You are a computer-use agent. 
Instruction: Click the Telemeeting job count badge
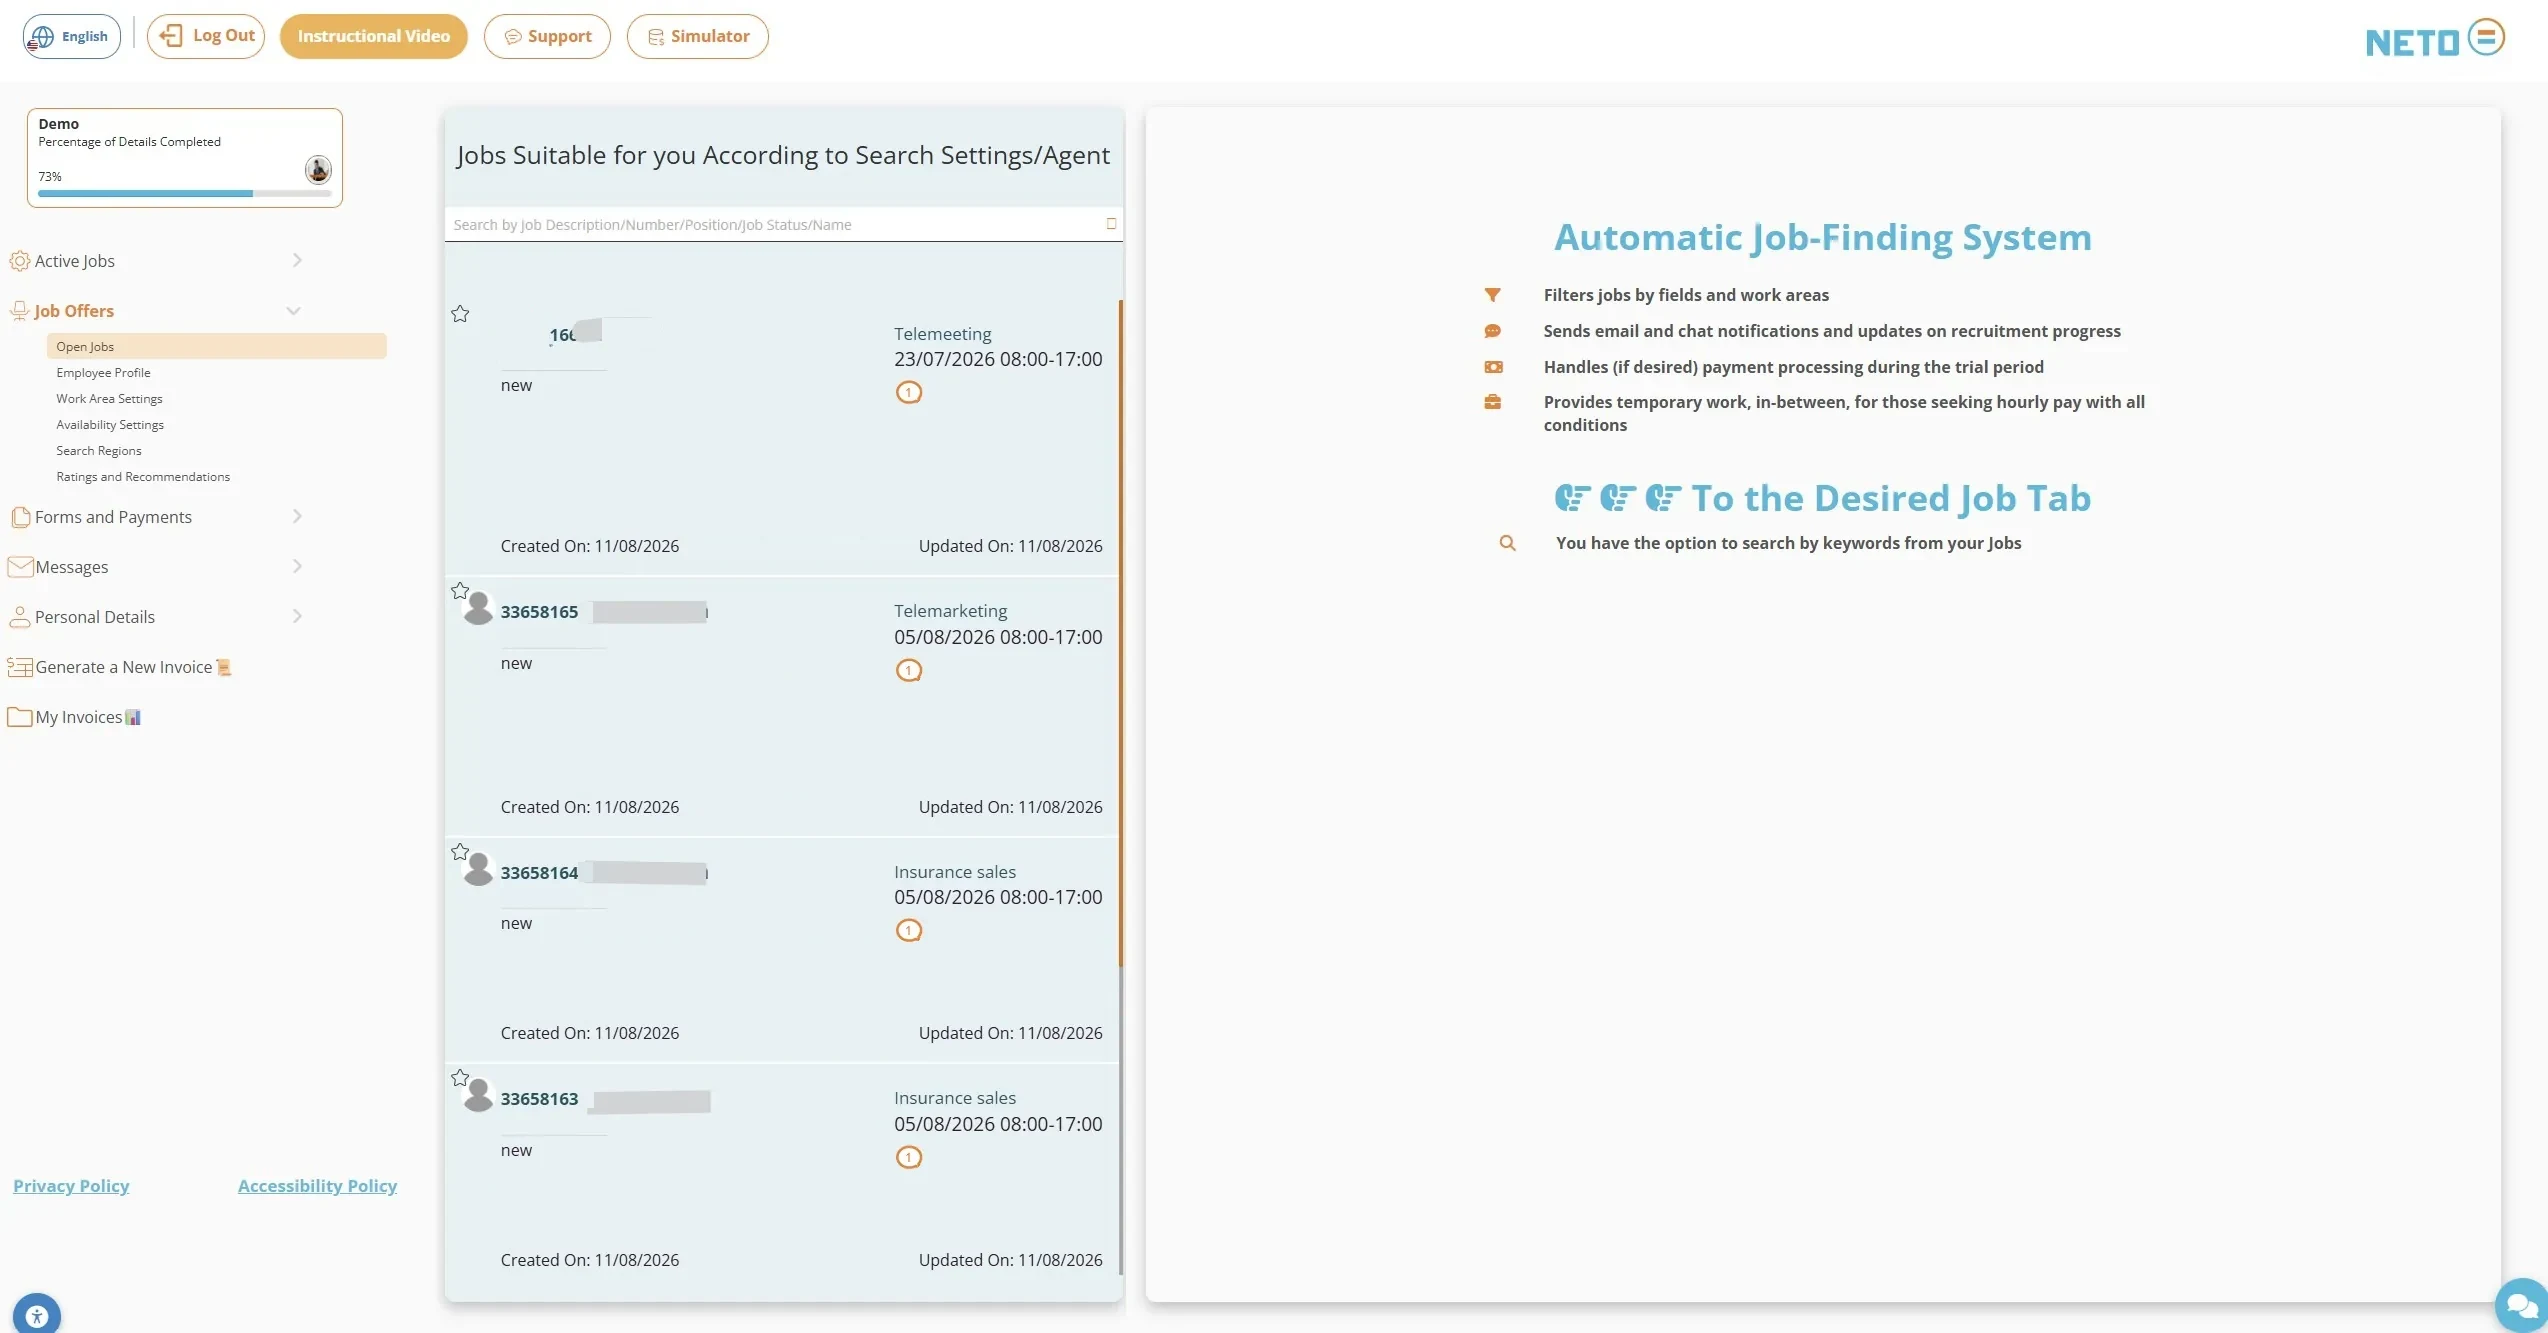point(909,392)
